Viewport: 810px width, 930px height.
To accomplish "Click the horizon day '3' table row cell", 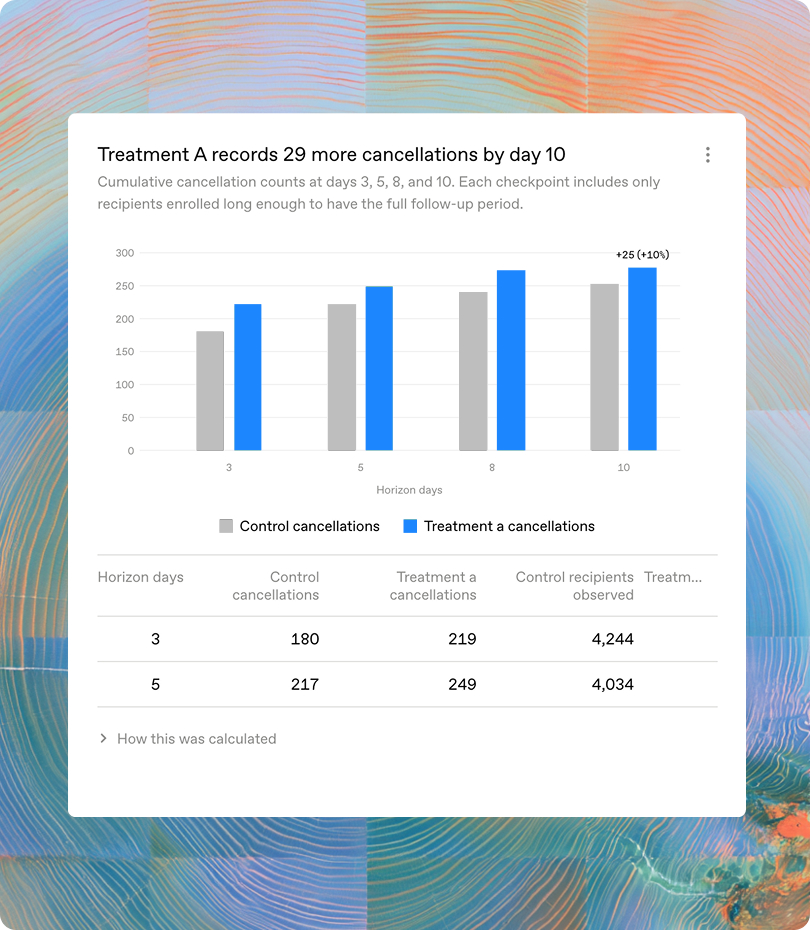I will [155, 639].
